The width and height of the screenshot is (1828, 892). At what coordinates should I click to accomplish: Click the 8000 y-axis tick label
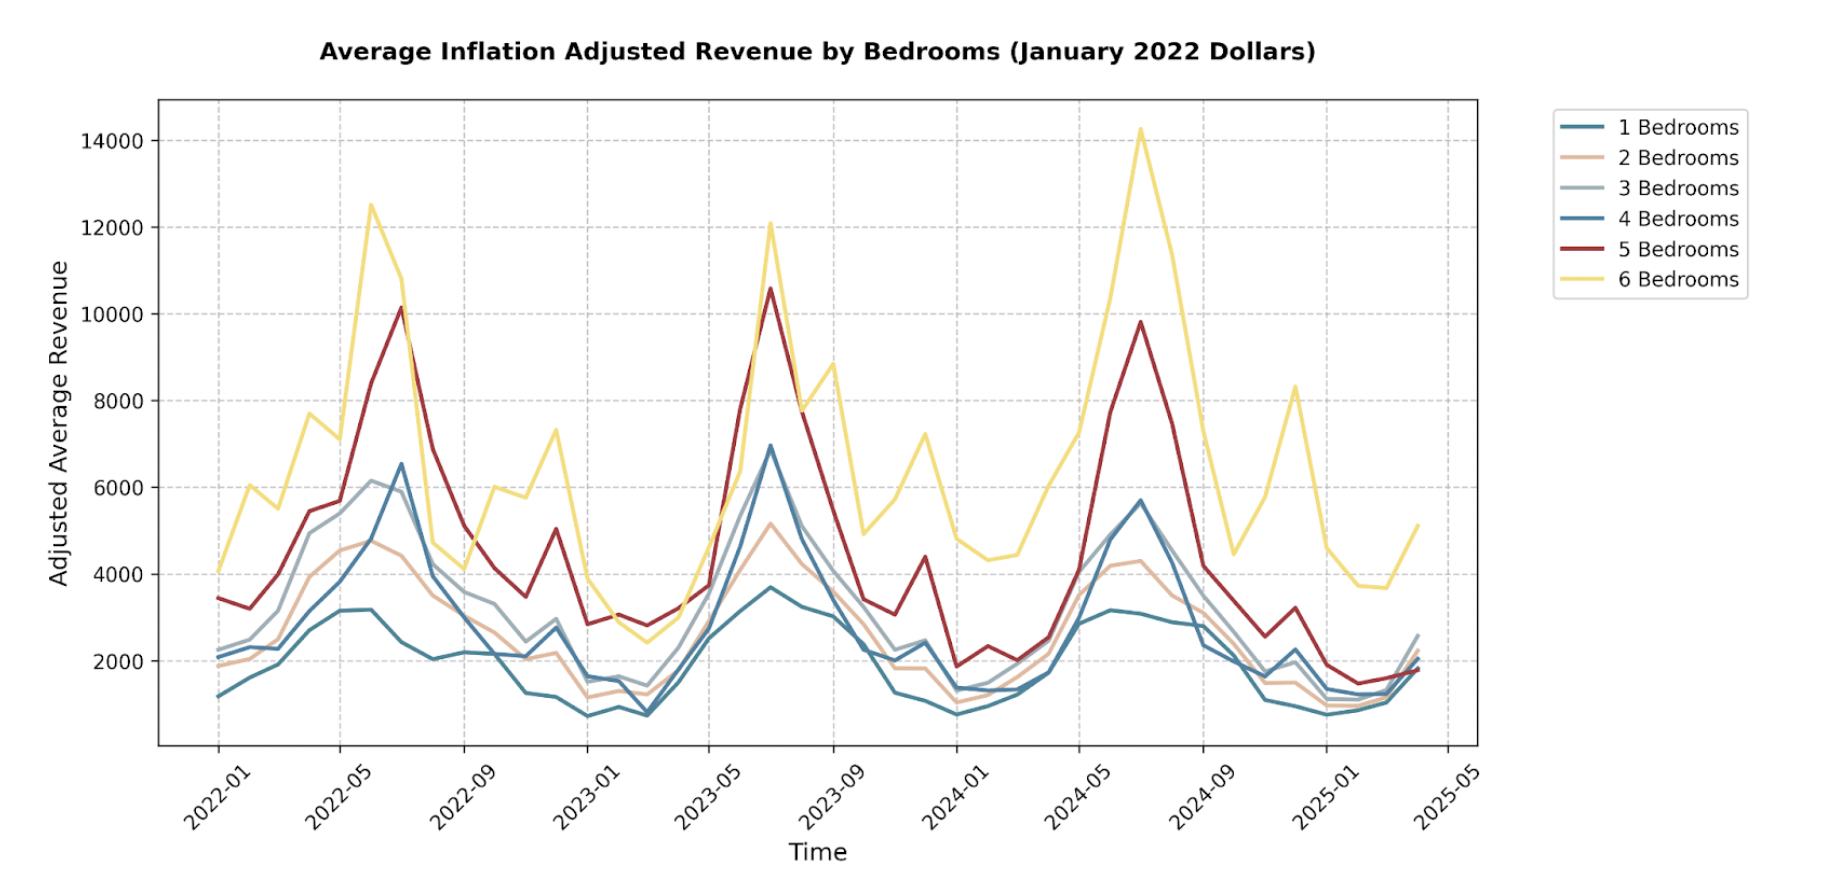pyautogui.click(x=118, y=401)
